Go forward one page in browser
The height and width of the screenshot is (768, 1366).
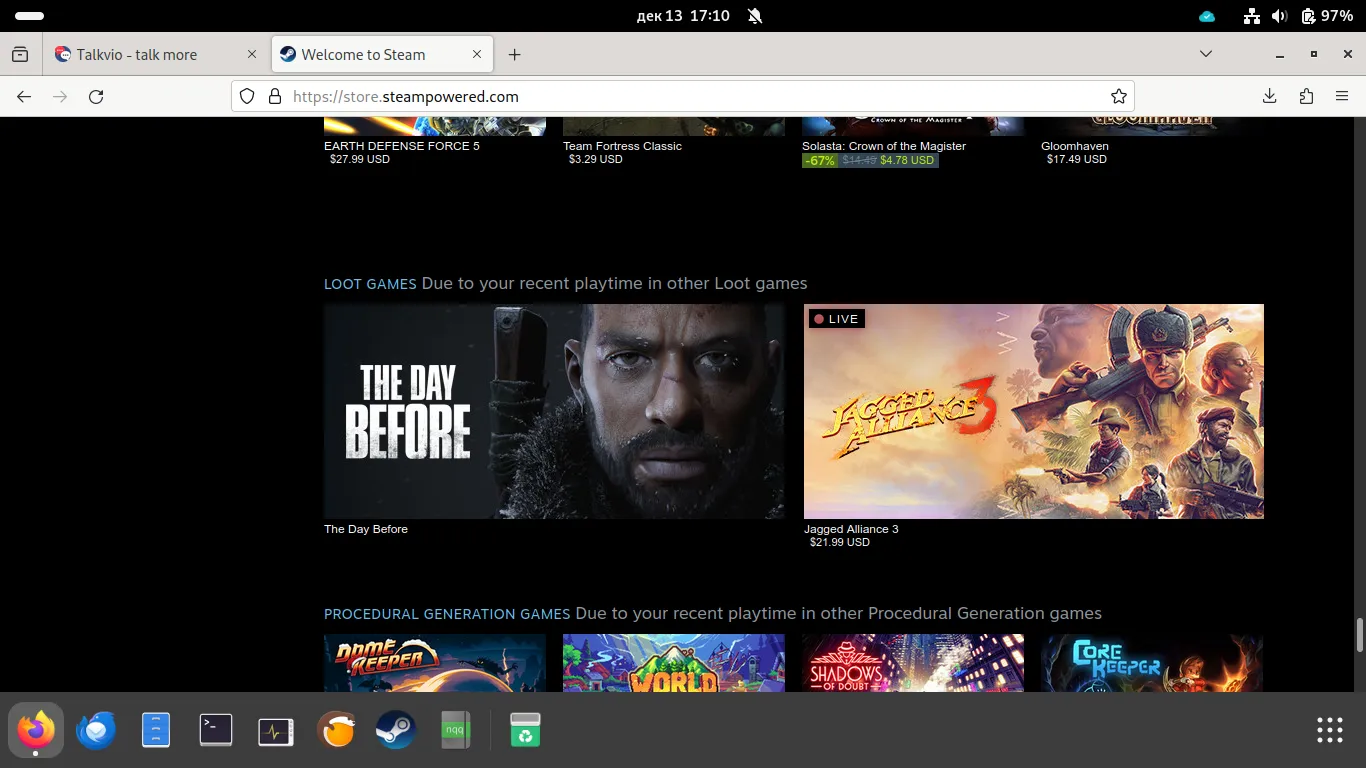[x=60, y=97]
